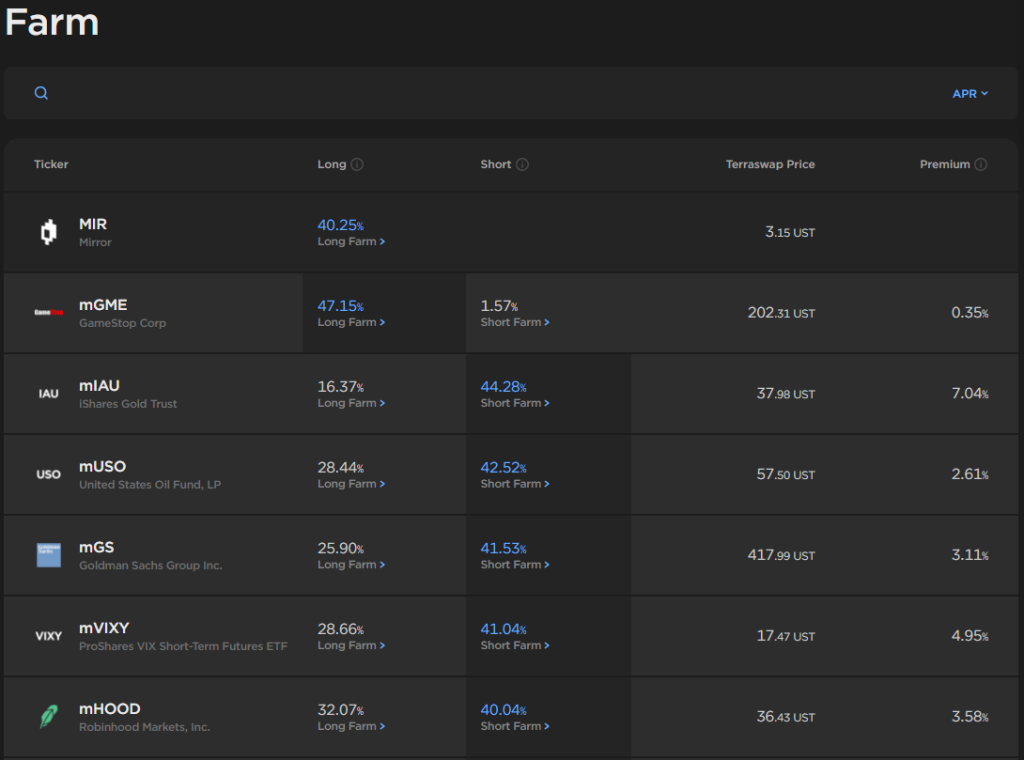Open the mVIXY Long Farm link
1024x760 pixels.
[x=351, y=645]
